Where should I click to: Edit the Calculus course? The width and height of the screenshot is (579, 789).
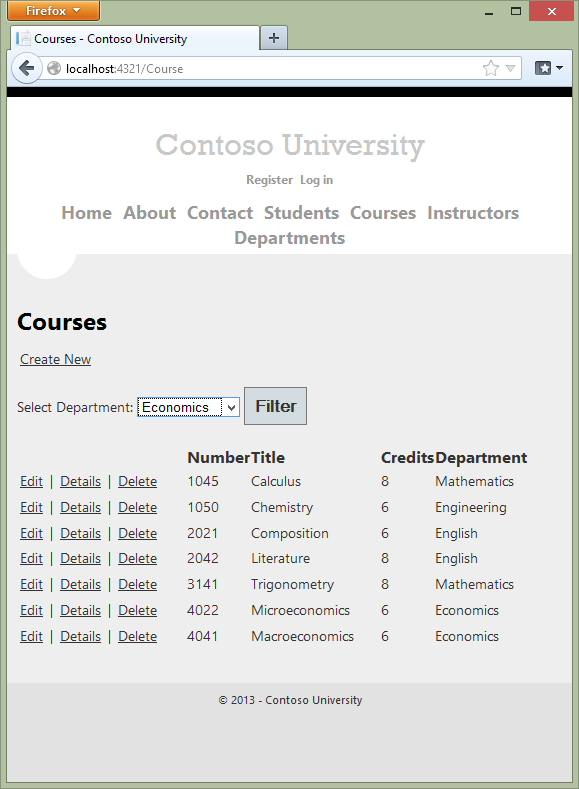31,482
